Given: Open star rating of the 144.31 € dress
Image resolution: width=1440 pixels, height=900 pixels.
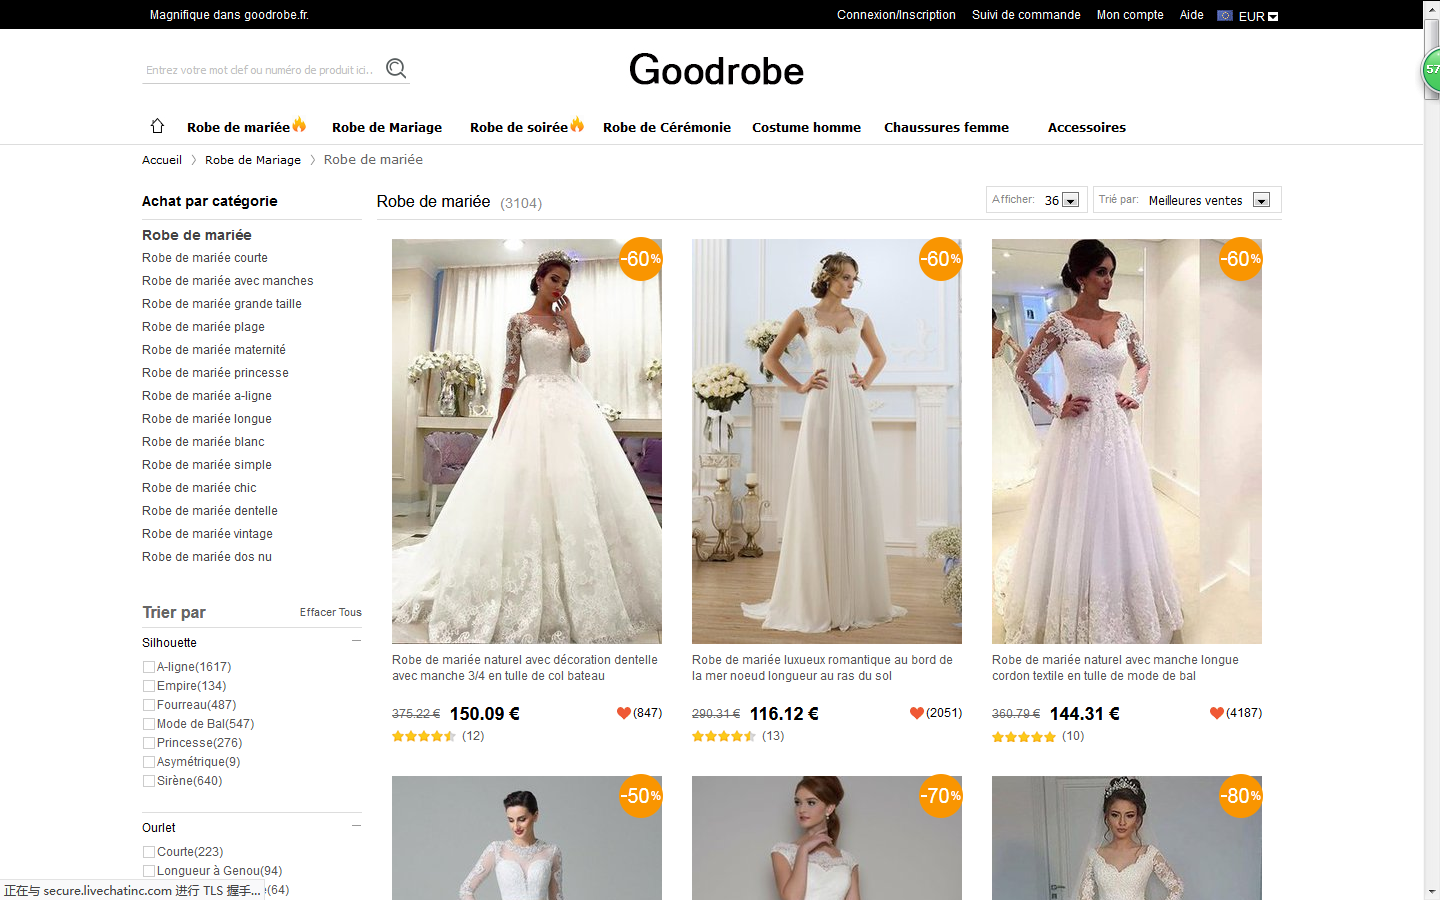Looking at the screenshot, I should point(1024,737).
